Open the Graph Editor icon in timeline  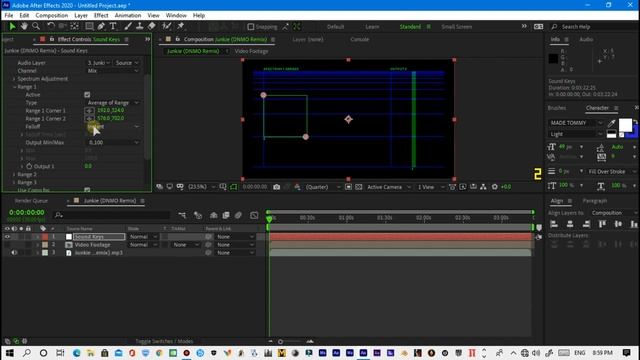point(254,215)
